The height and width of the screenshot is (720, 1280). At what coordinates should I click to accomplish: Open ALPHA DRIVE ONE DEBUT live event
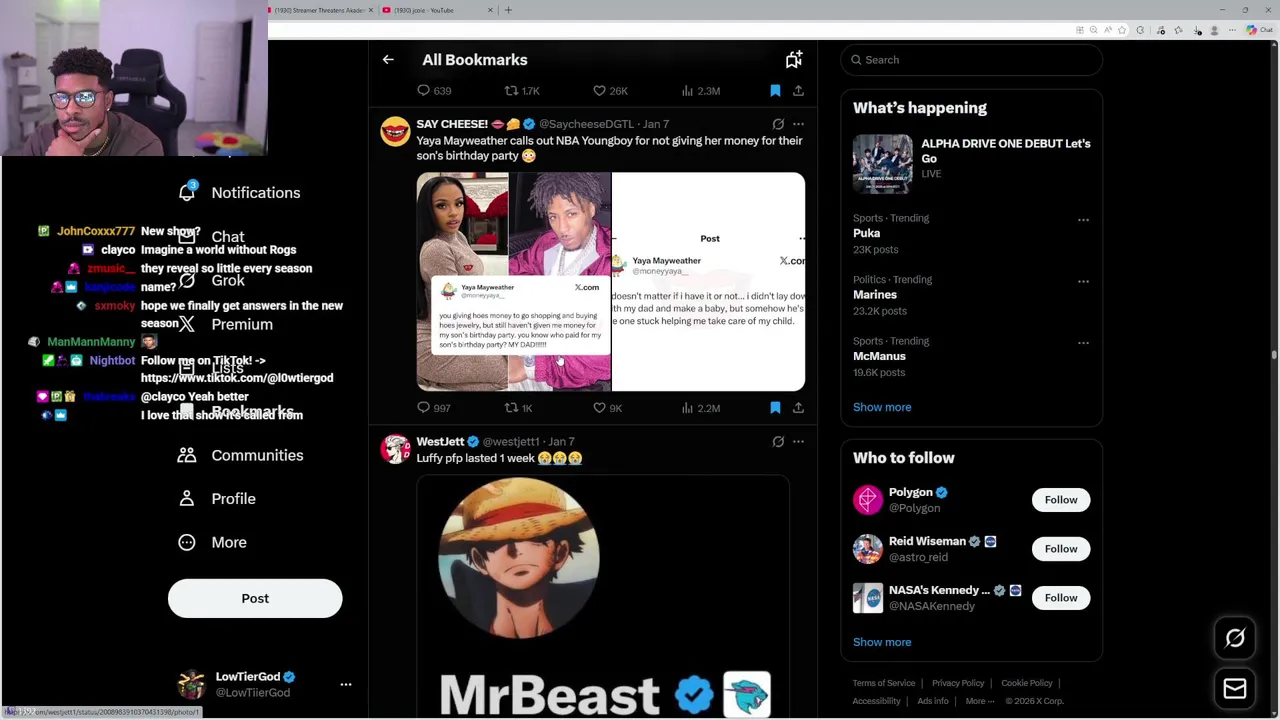[971, 163]
